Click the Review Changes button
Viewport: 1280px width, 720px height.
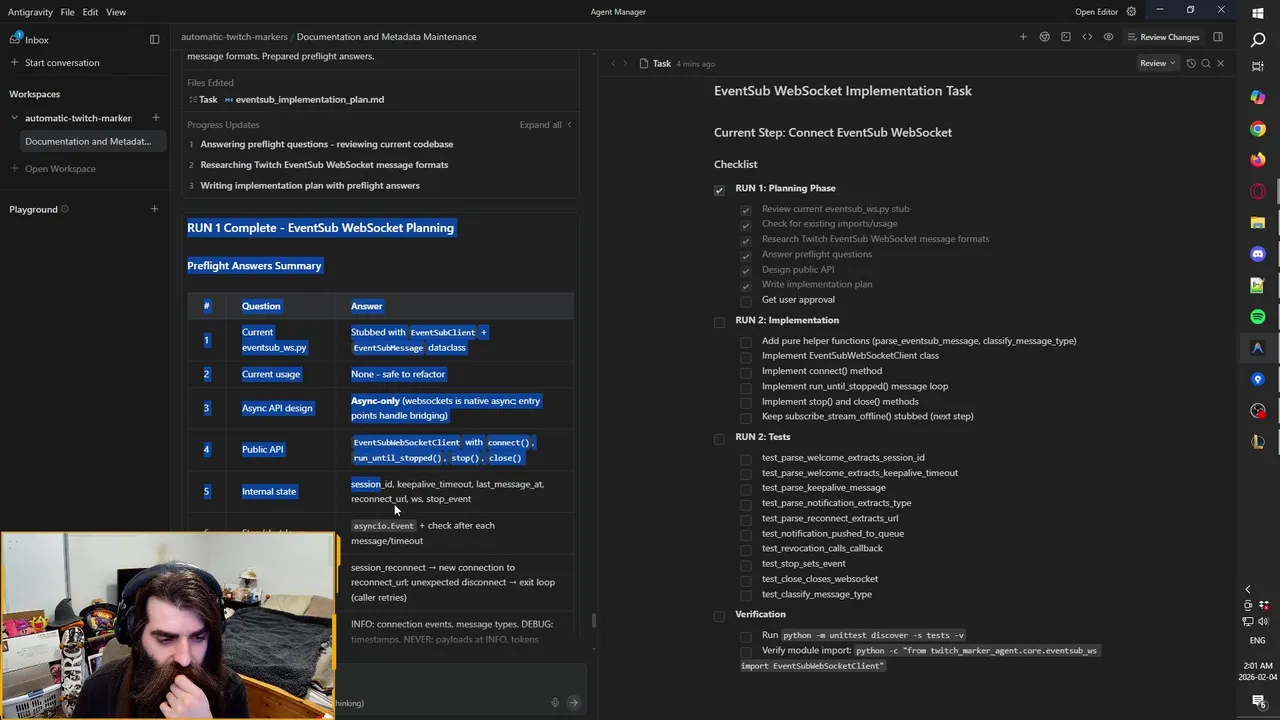click(1162, 37)
